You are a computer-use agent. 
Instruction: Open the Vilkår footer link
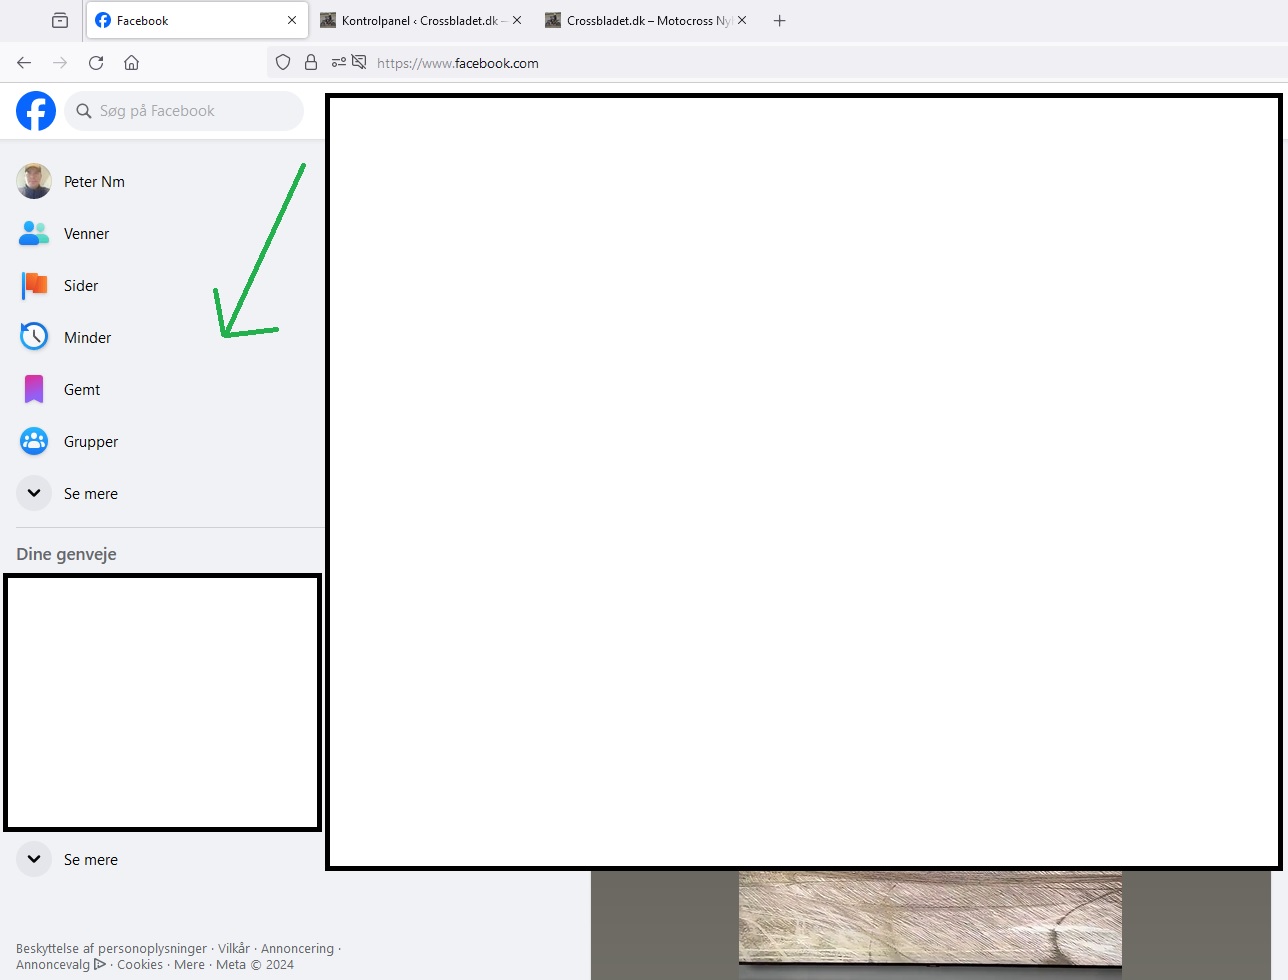(x=234, y=949)
